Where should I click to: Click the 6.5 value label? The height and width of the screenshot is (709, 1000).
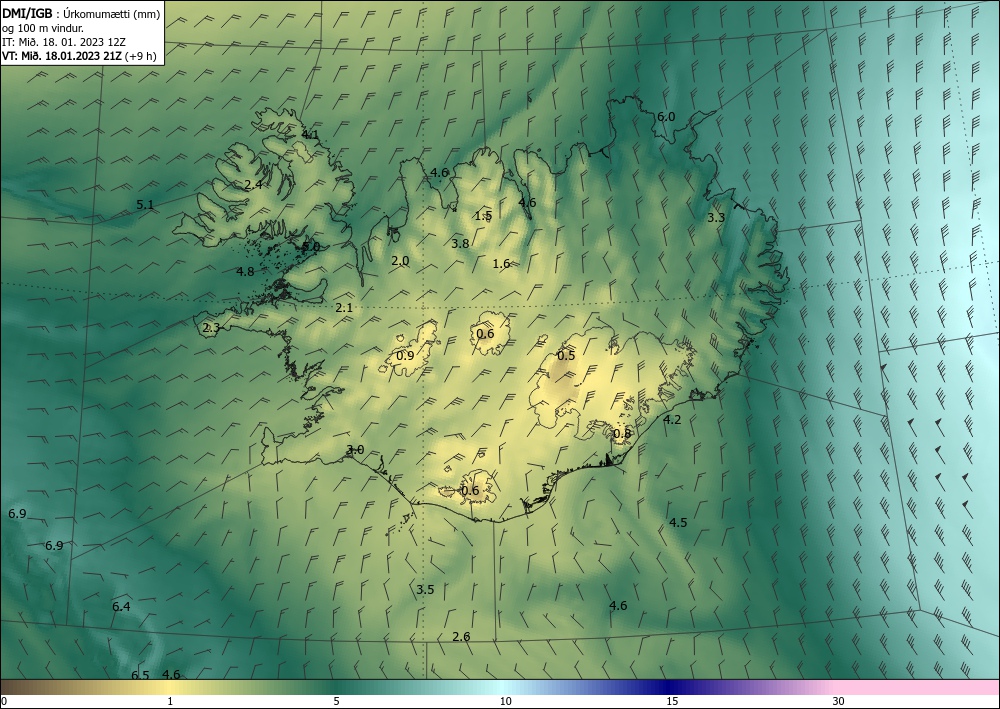[140, 675]
